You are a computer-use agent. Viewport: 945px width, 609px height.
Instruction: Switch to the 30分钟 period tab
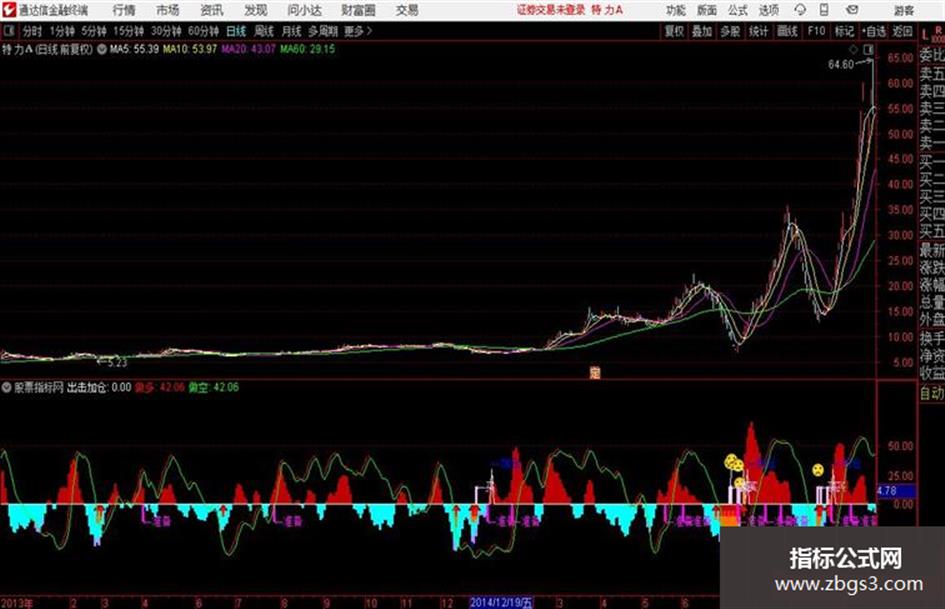pyautogui.click(x=166, y=31)
